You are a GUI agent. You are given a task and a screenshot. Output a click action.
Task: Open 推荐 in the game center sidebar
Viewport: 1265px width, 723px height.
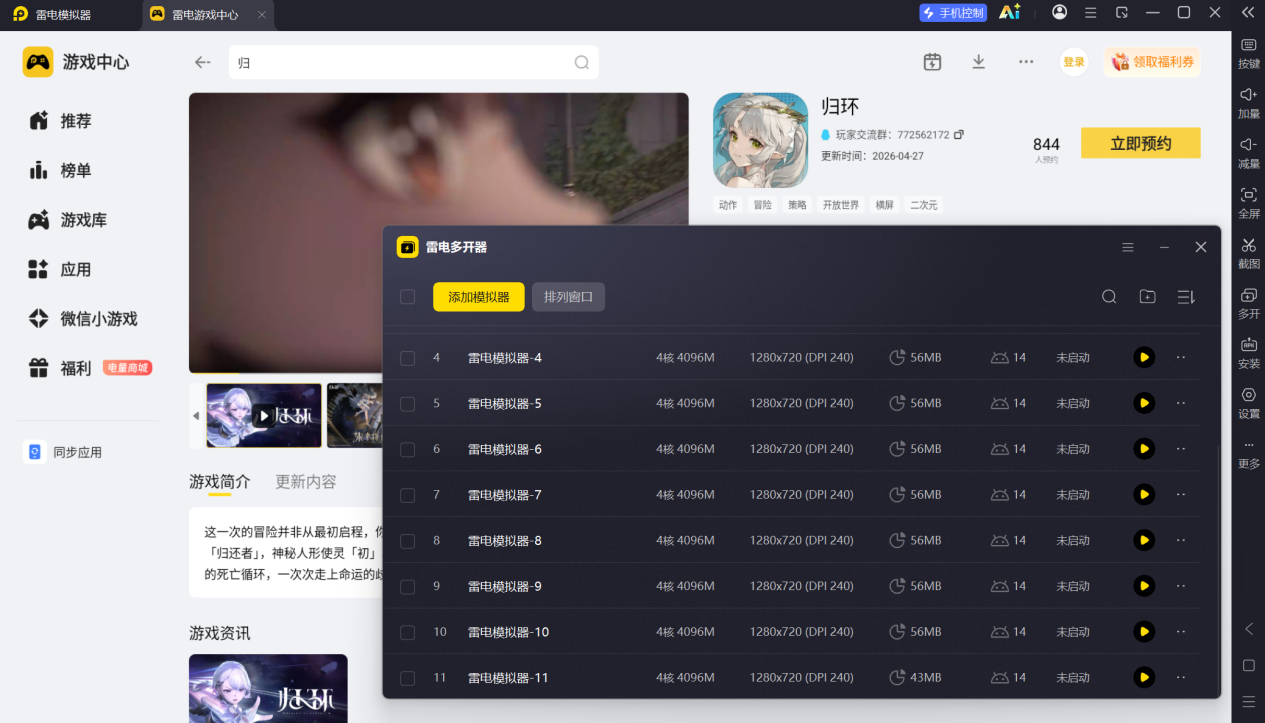[60, 121]
